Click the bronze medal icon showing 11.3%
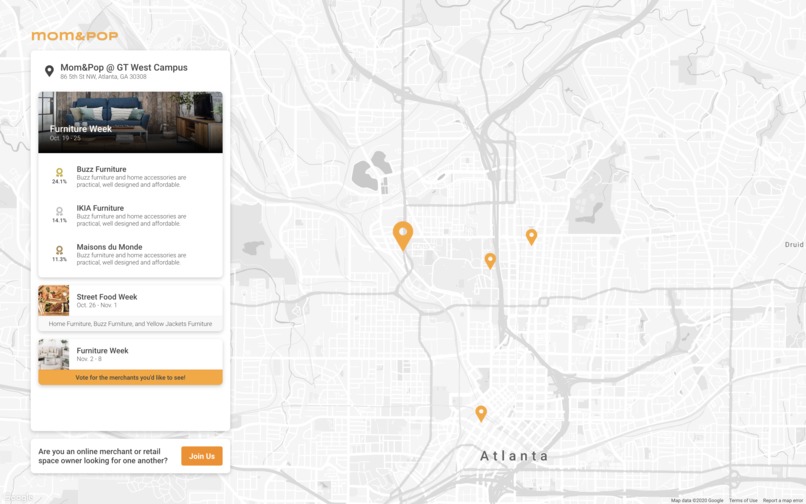The width and height of the screenshot is (806, 504). point(59,250)
